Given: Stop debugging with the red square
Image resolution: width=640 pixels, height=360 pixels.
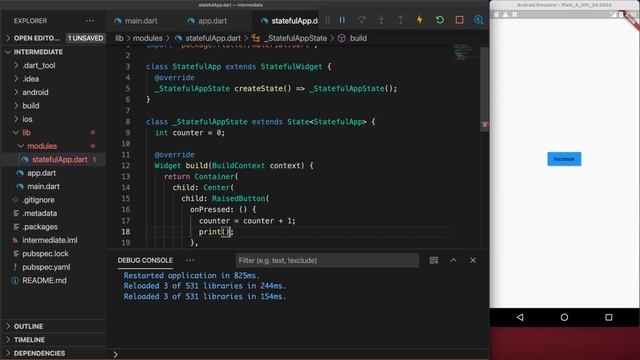Looking at the screenshot, I should click(x=459, y=20).
